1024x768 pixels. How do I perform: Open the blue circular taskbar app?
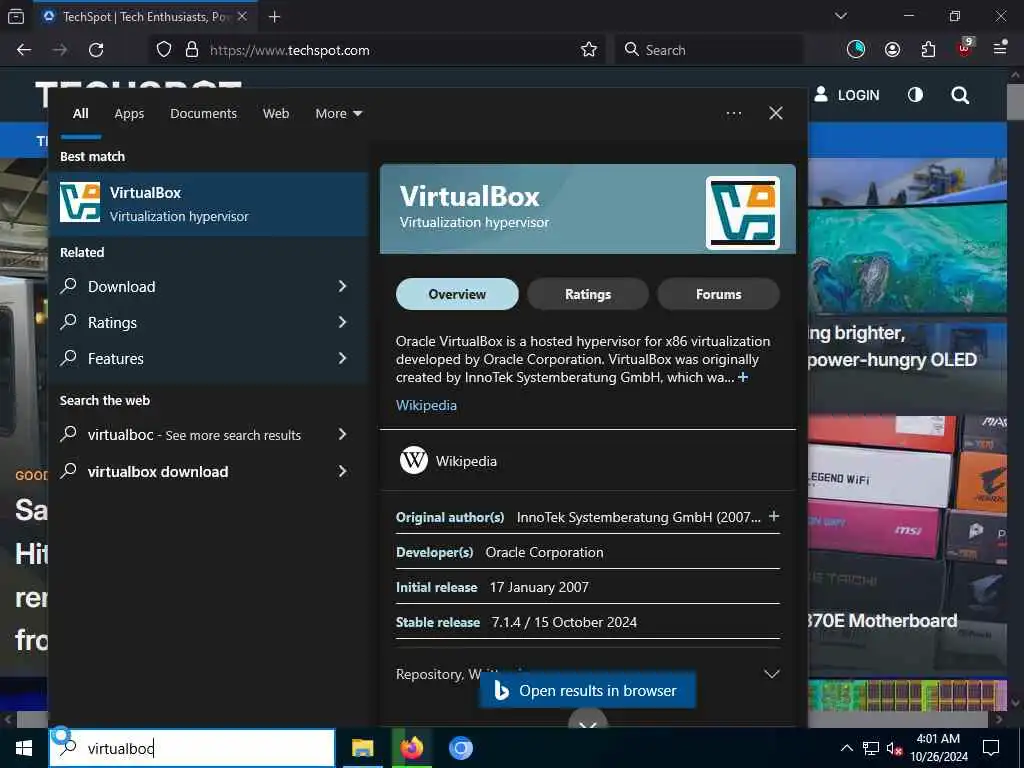[x=460, y=748]
